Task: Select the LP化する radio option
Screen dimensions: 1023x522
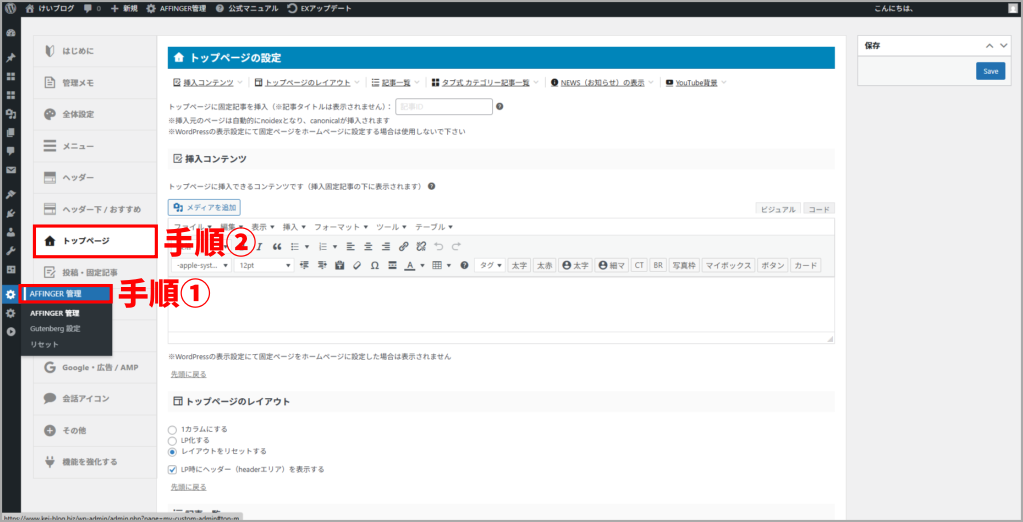Action: click(x=173, y=440)
